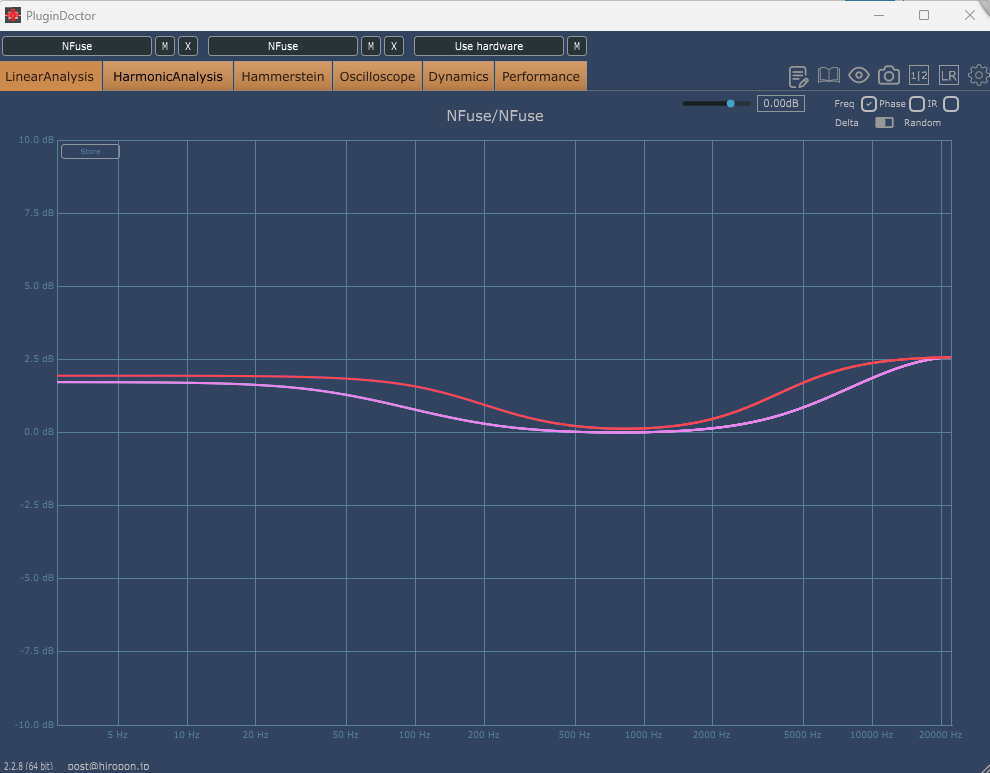Click the 20000 Hz axis label

(x=940, y=734)
